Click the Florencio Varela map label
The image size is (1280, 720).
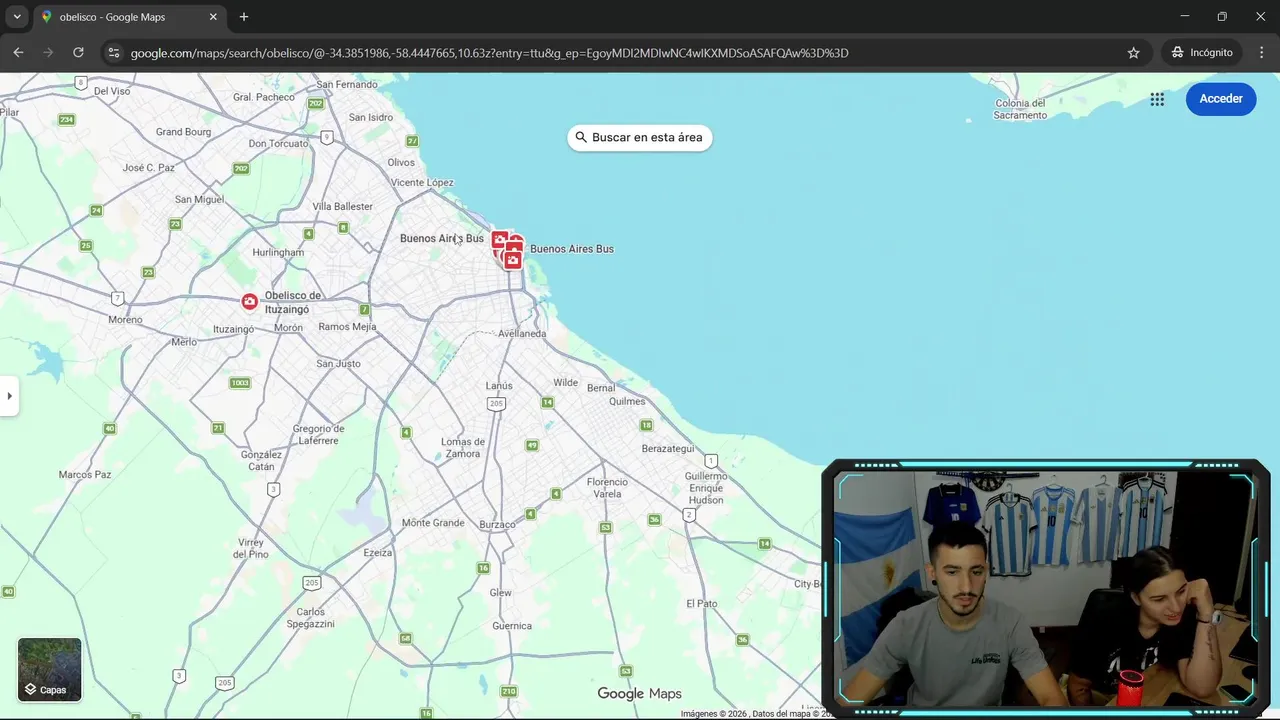click(607, 488)
